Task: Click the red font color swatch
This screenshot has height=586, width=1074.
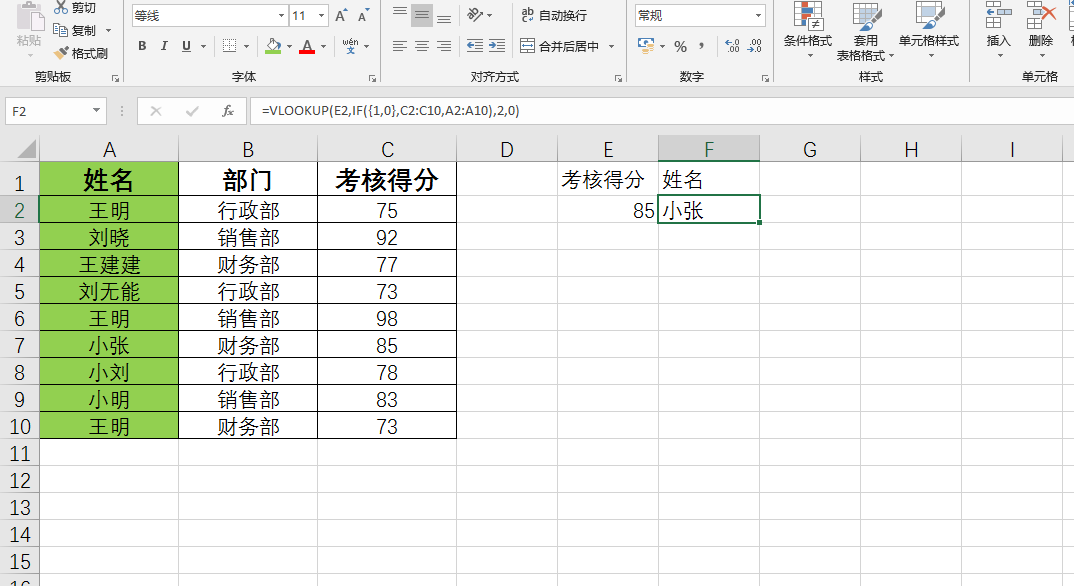Action: point(307,46)
